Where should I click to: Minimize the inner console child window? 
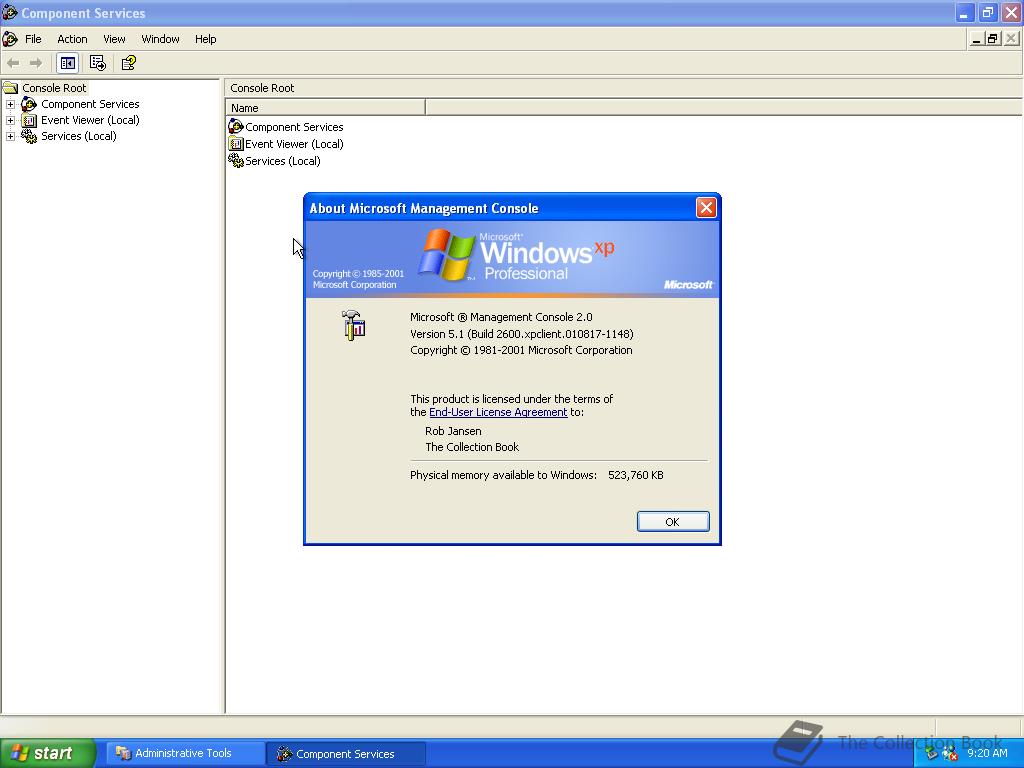tap(976, 39)
